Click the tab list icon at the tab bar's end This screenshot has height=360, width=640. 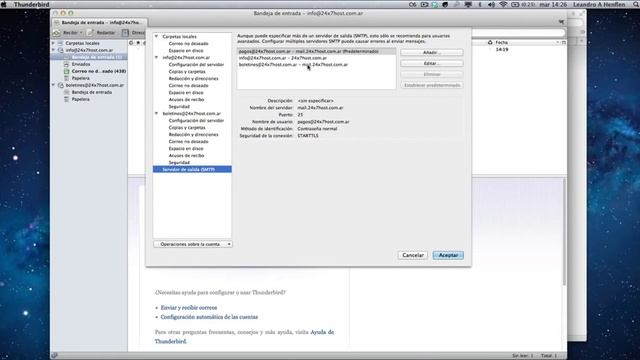click(561, 22)
